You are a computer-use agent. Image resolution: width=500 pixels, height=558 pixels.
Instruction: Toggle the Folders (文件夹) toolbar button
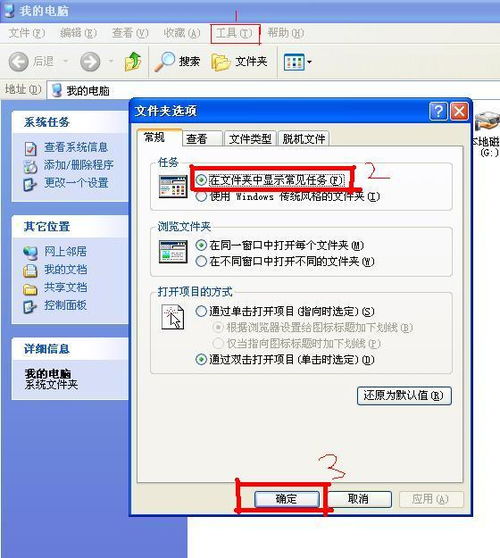[x=239, y=62]
